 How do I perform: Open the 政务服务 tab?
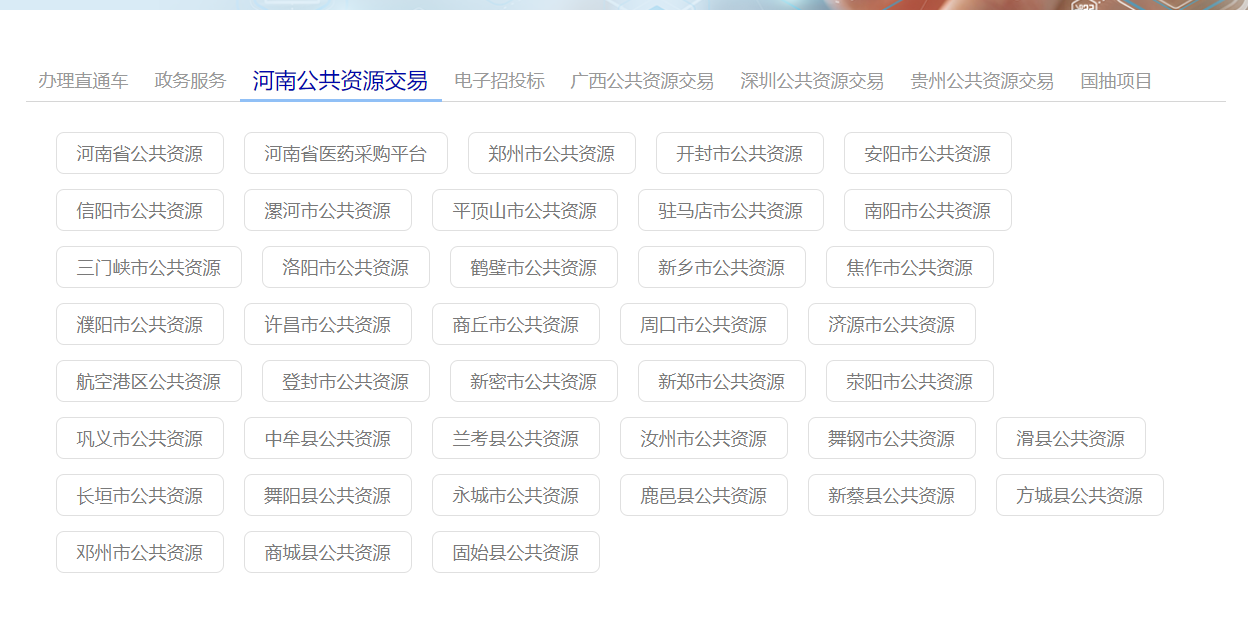(190, 81)
